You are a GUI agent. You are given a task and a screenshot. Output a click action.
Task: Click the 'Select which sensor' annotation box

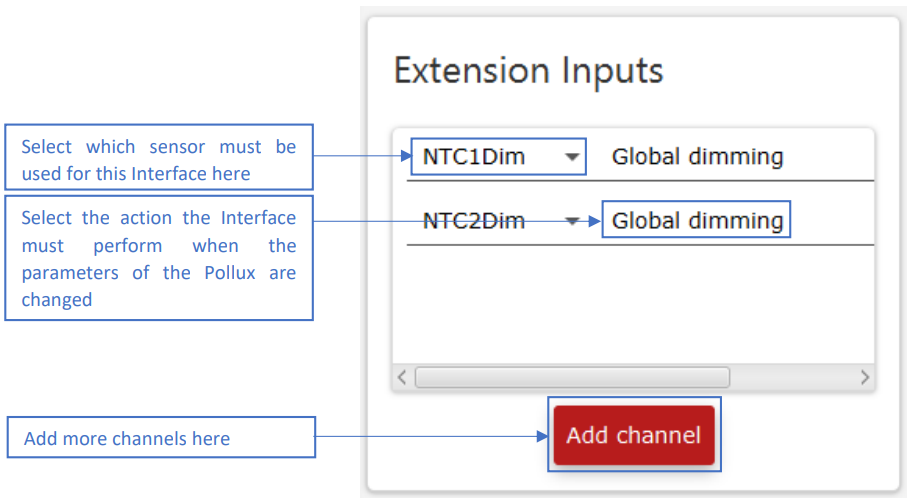coord(159,157)
